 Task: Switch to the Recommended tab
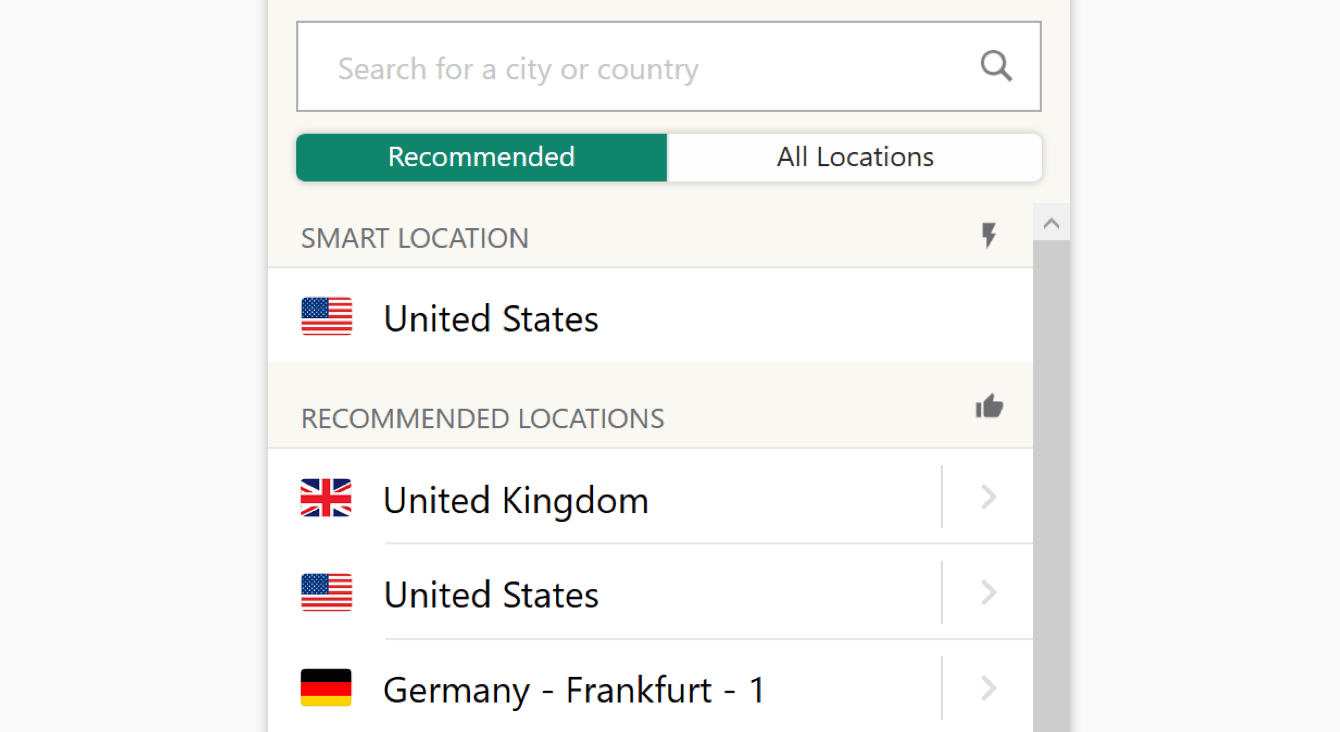point(482,157)
